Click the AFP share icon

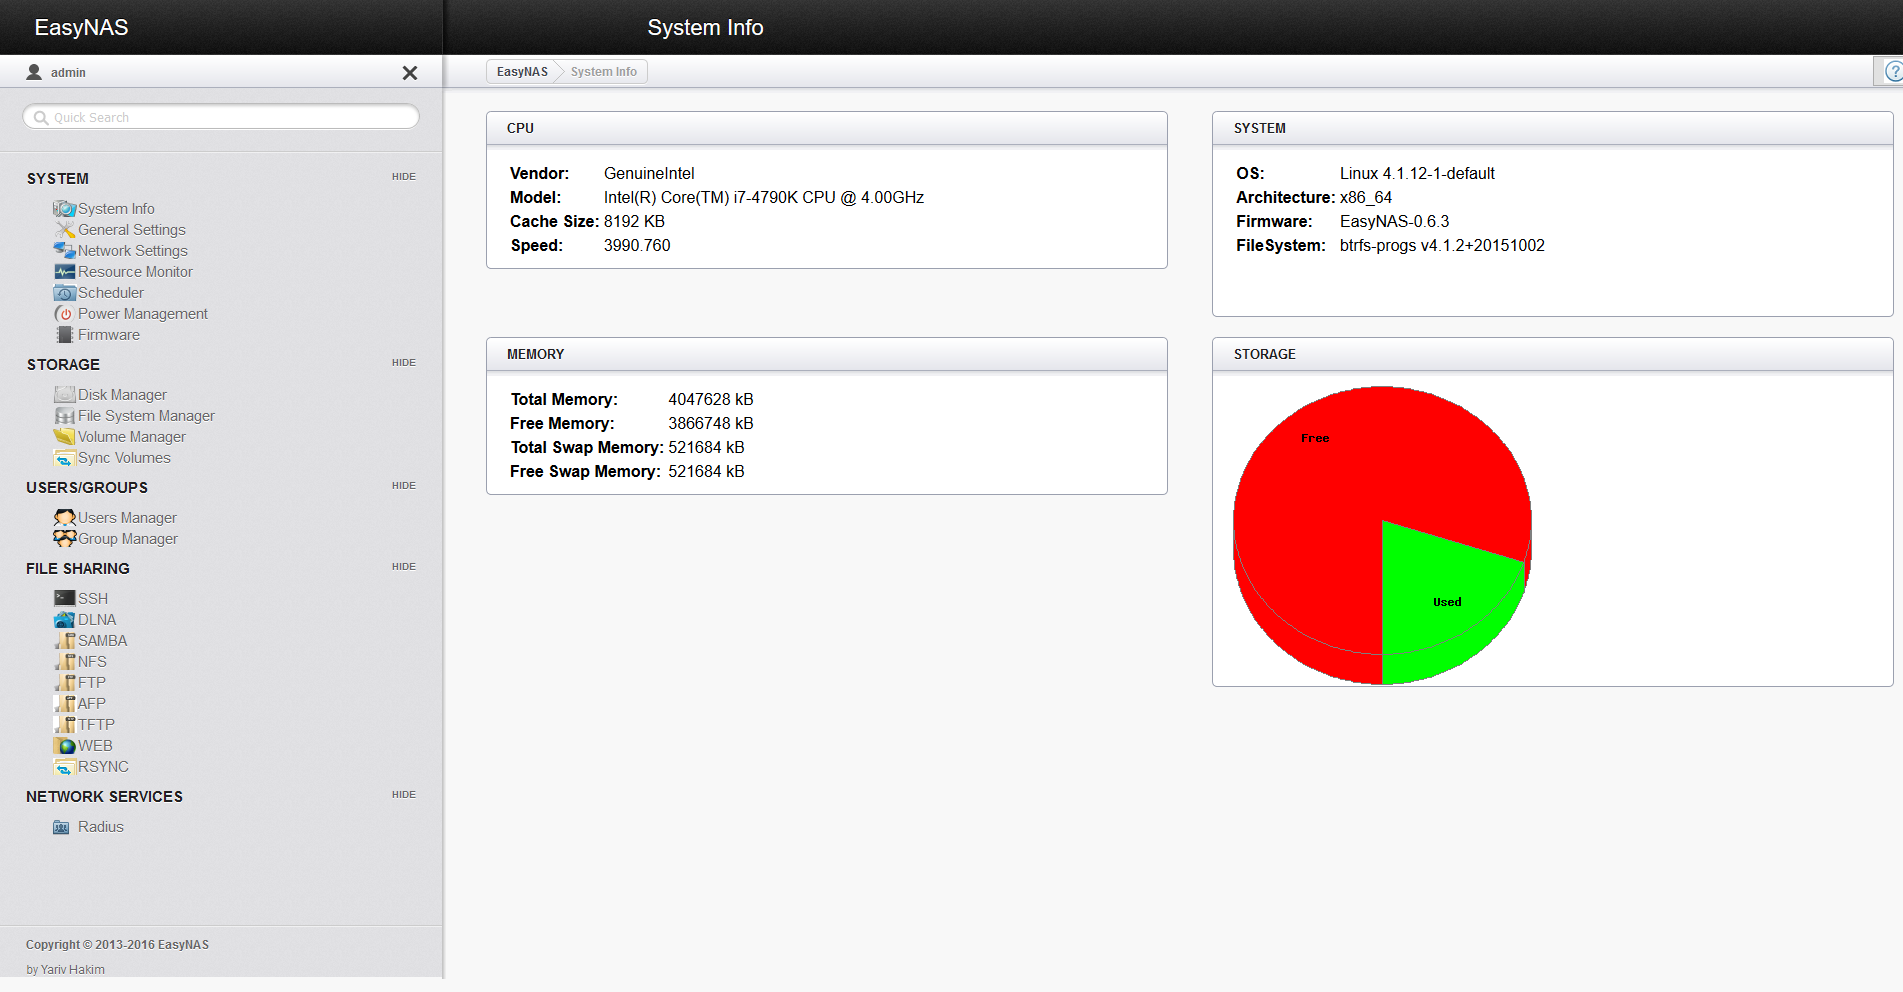click(65, 704)
